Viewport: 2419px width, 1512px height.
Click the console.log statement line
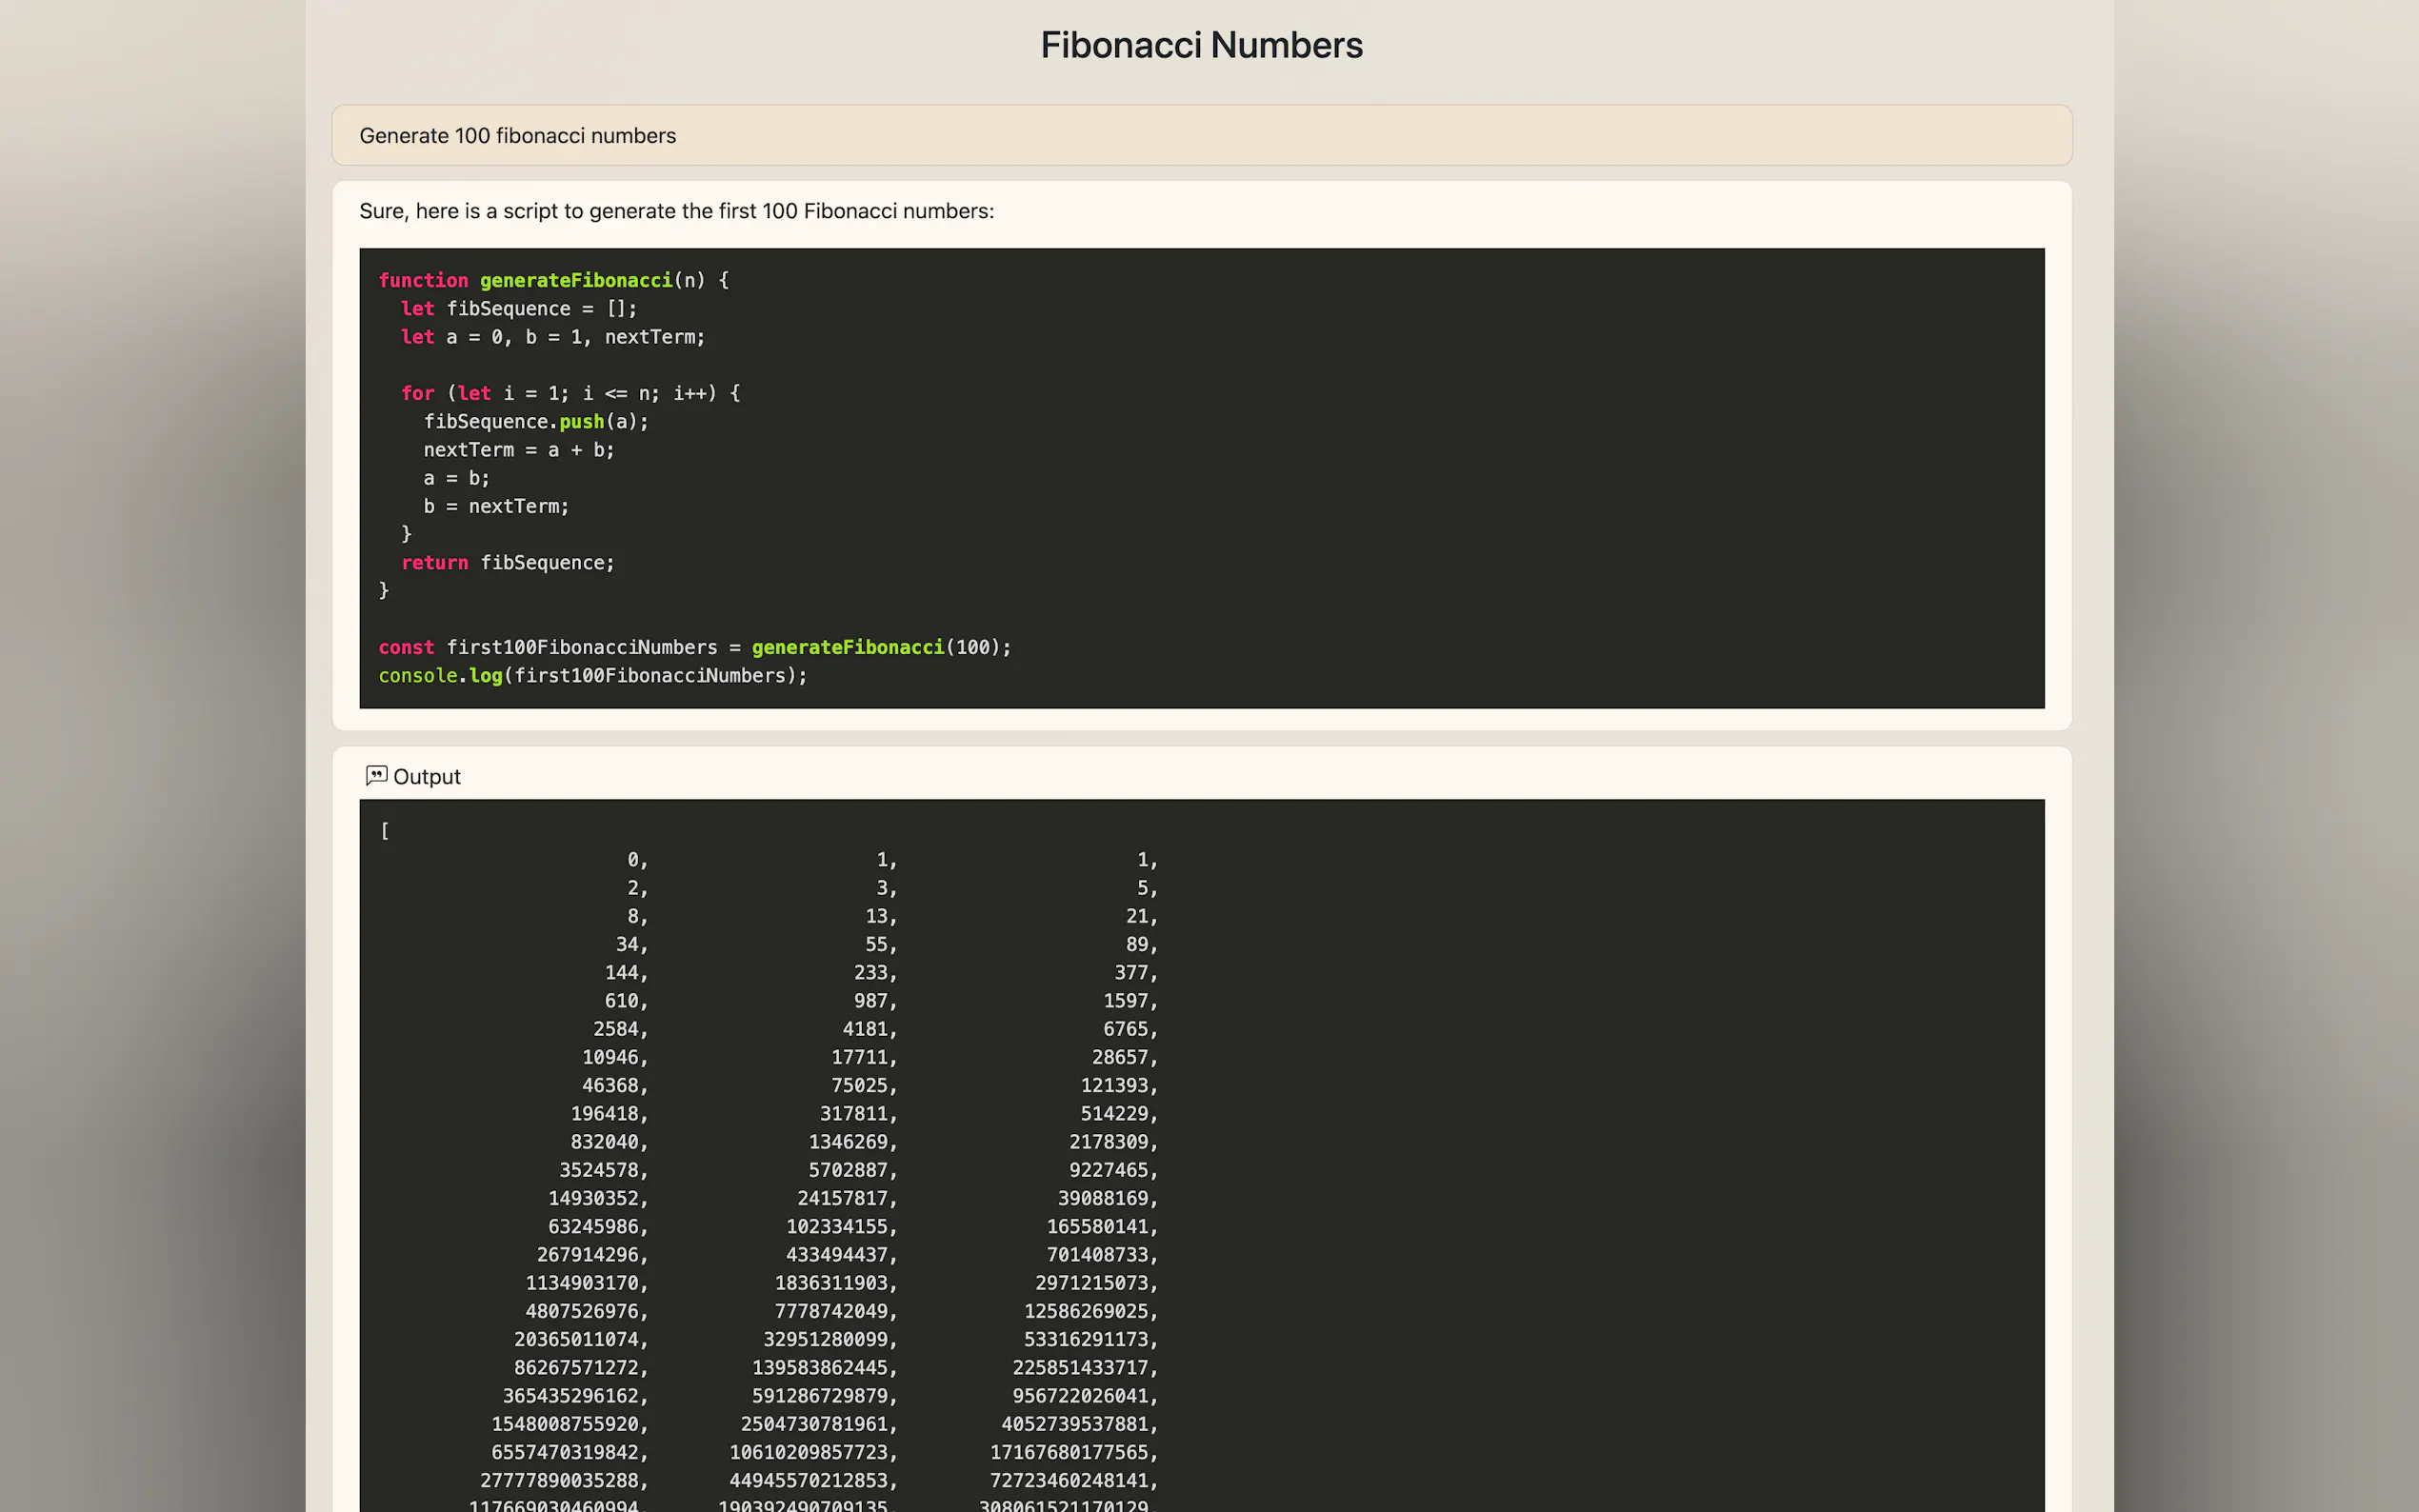(x=592, y=676)
